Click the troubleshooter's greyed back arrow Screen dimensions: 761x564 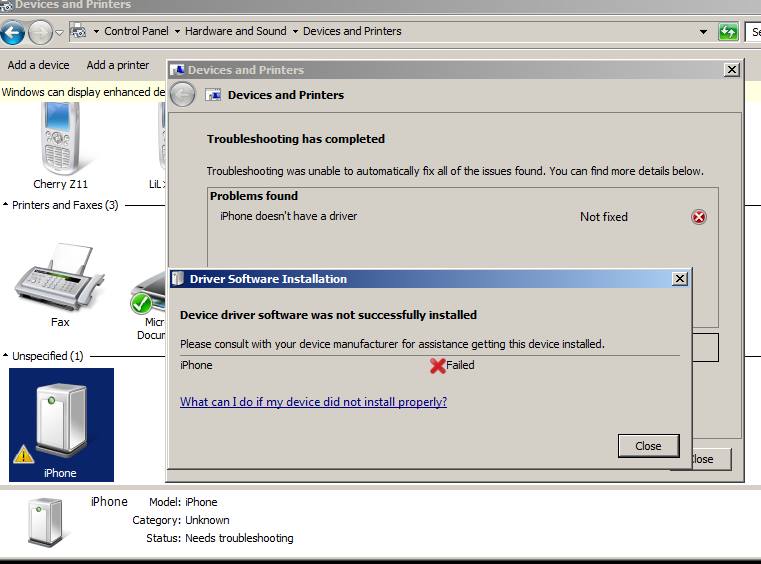pyautogui.click(x=183, y=95)
